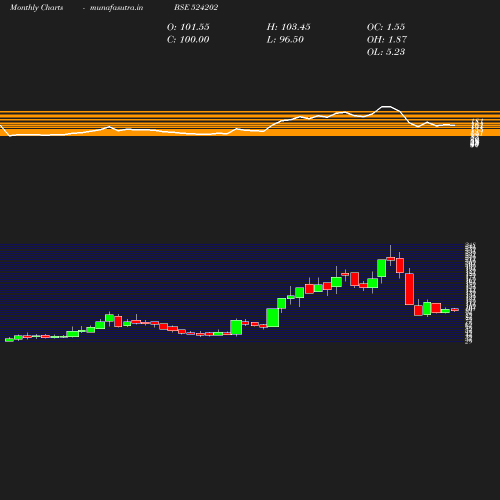The height and width of the screenshot is (500, 500).
Task: Click the 'OH: 1.87' statistic
Action: click(387, 39)
